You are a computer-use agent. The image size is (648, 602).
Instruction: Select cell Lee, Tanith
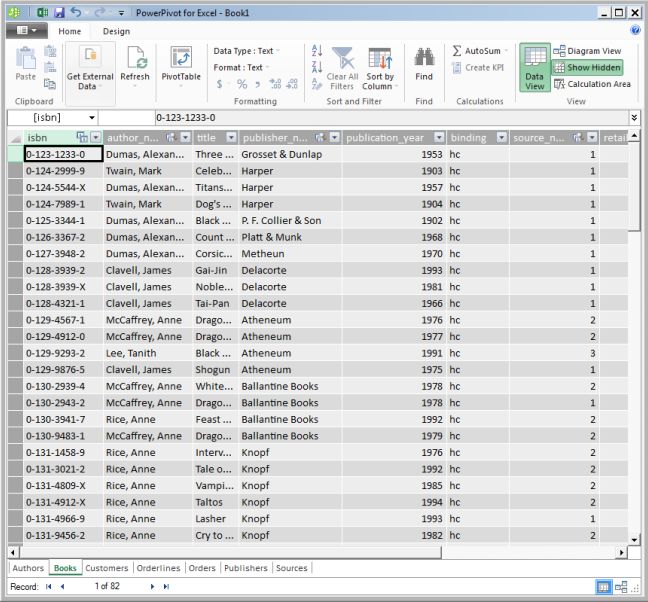tap(148, 353)
